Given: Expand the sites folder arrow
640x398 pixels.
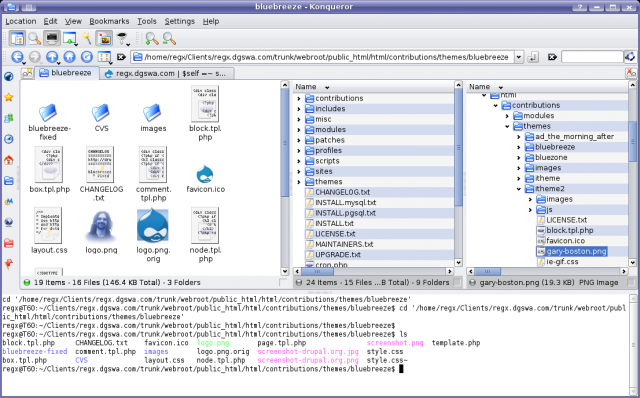Looking at the screenshot, I should point(299,171).
